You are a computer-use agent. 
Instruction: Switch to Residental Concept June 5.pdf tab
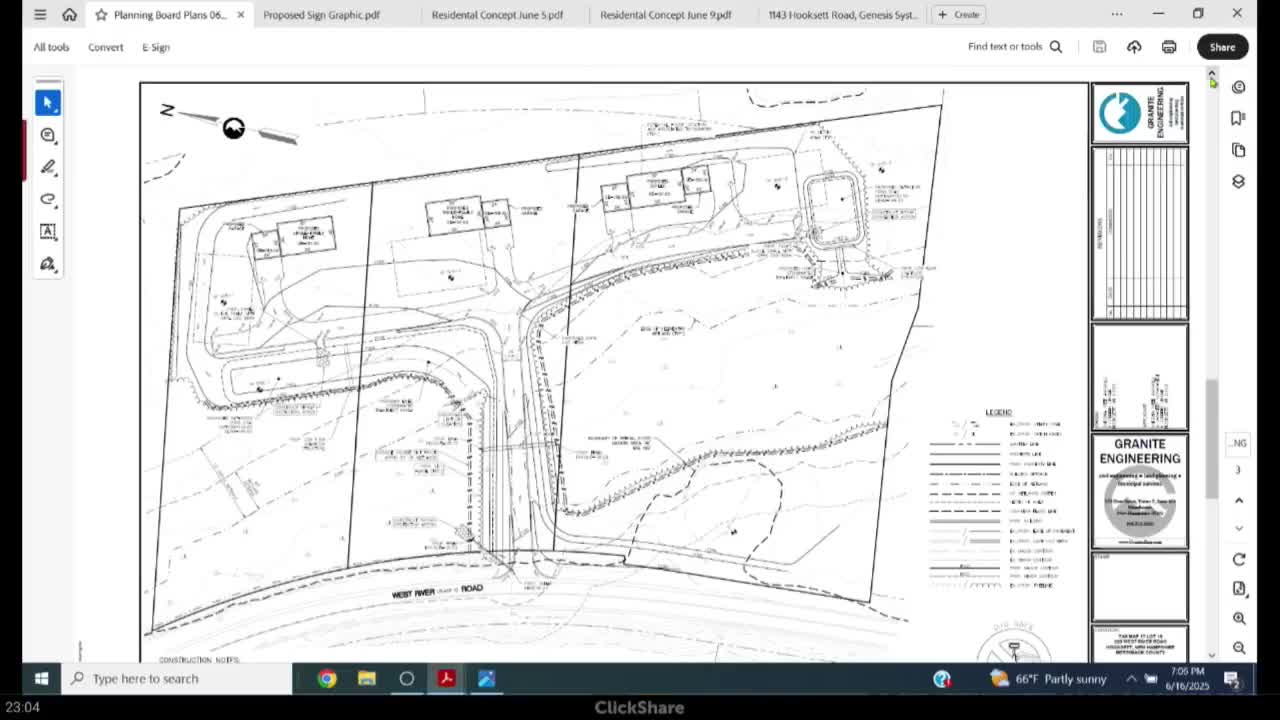tap(497, 15)
